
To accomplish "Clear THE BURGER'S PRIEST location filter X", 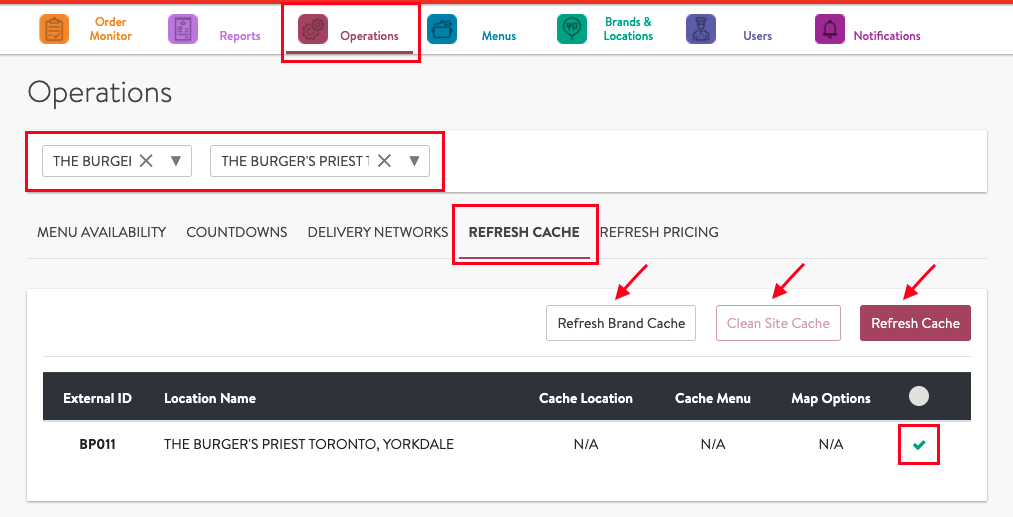I will click(384, 161).
